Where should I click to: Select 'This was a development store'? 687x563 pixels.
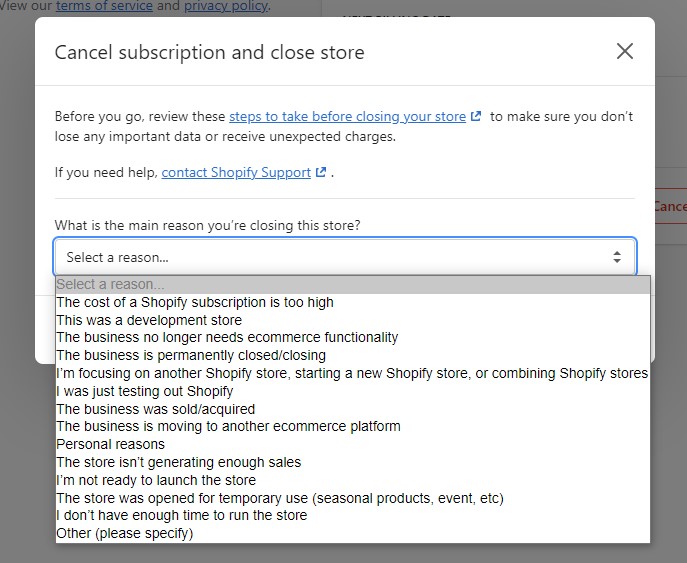(353, 320)
